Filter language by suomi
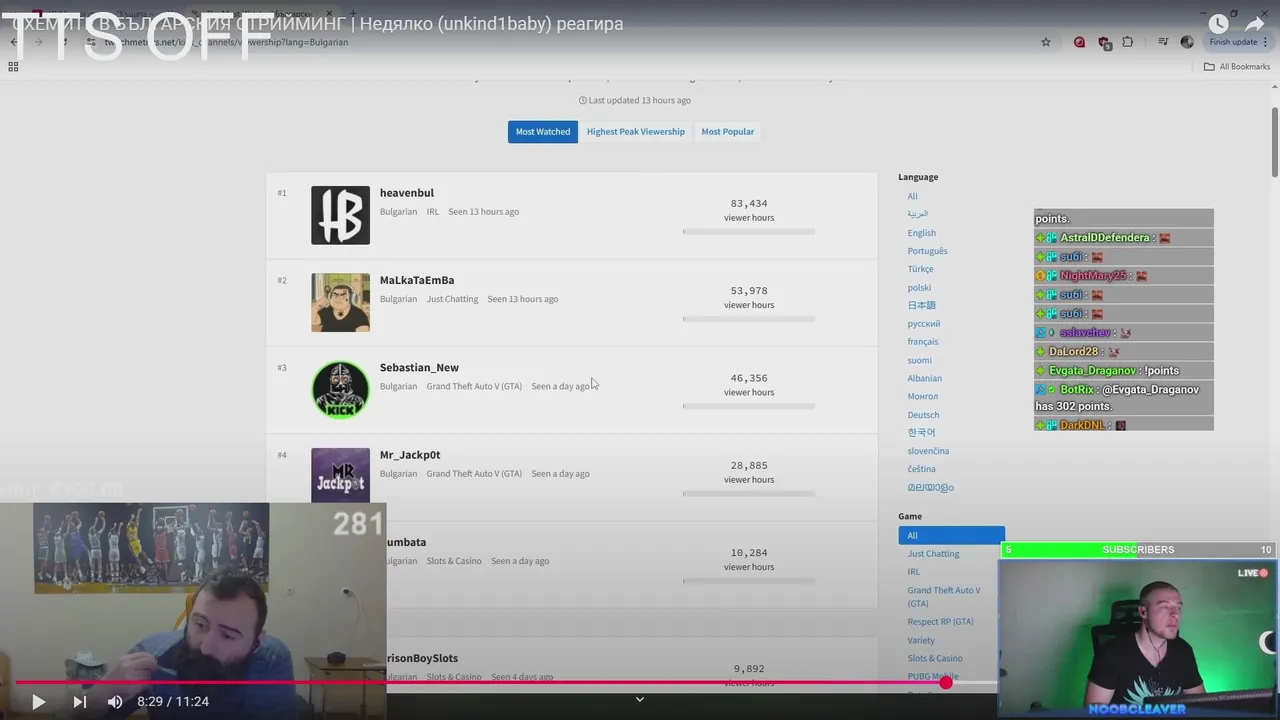The image size is (1280, 720). click(x=920, y=360)
